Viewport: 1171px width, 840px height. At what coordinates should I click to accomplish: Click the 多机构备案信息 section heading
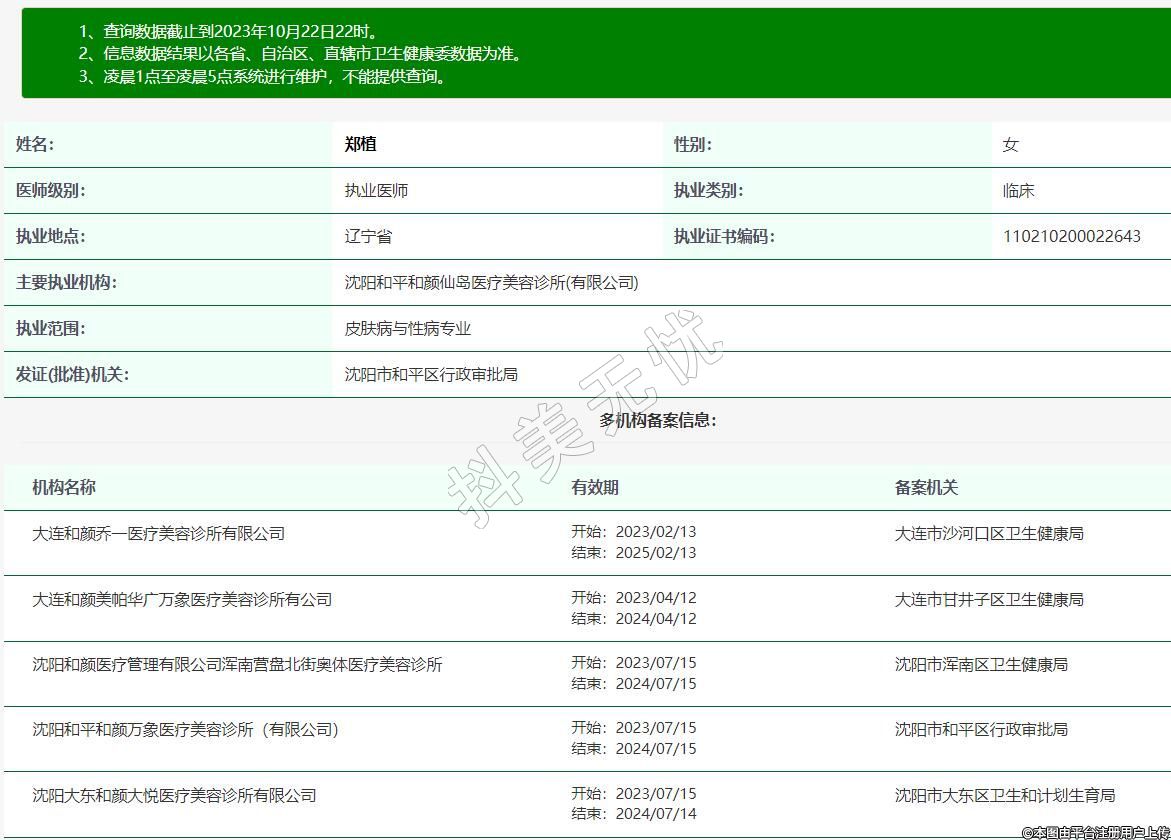(x=657, y=420)
